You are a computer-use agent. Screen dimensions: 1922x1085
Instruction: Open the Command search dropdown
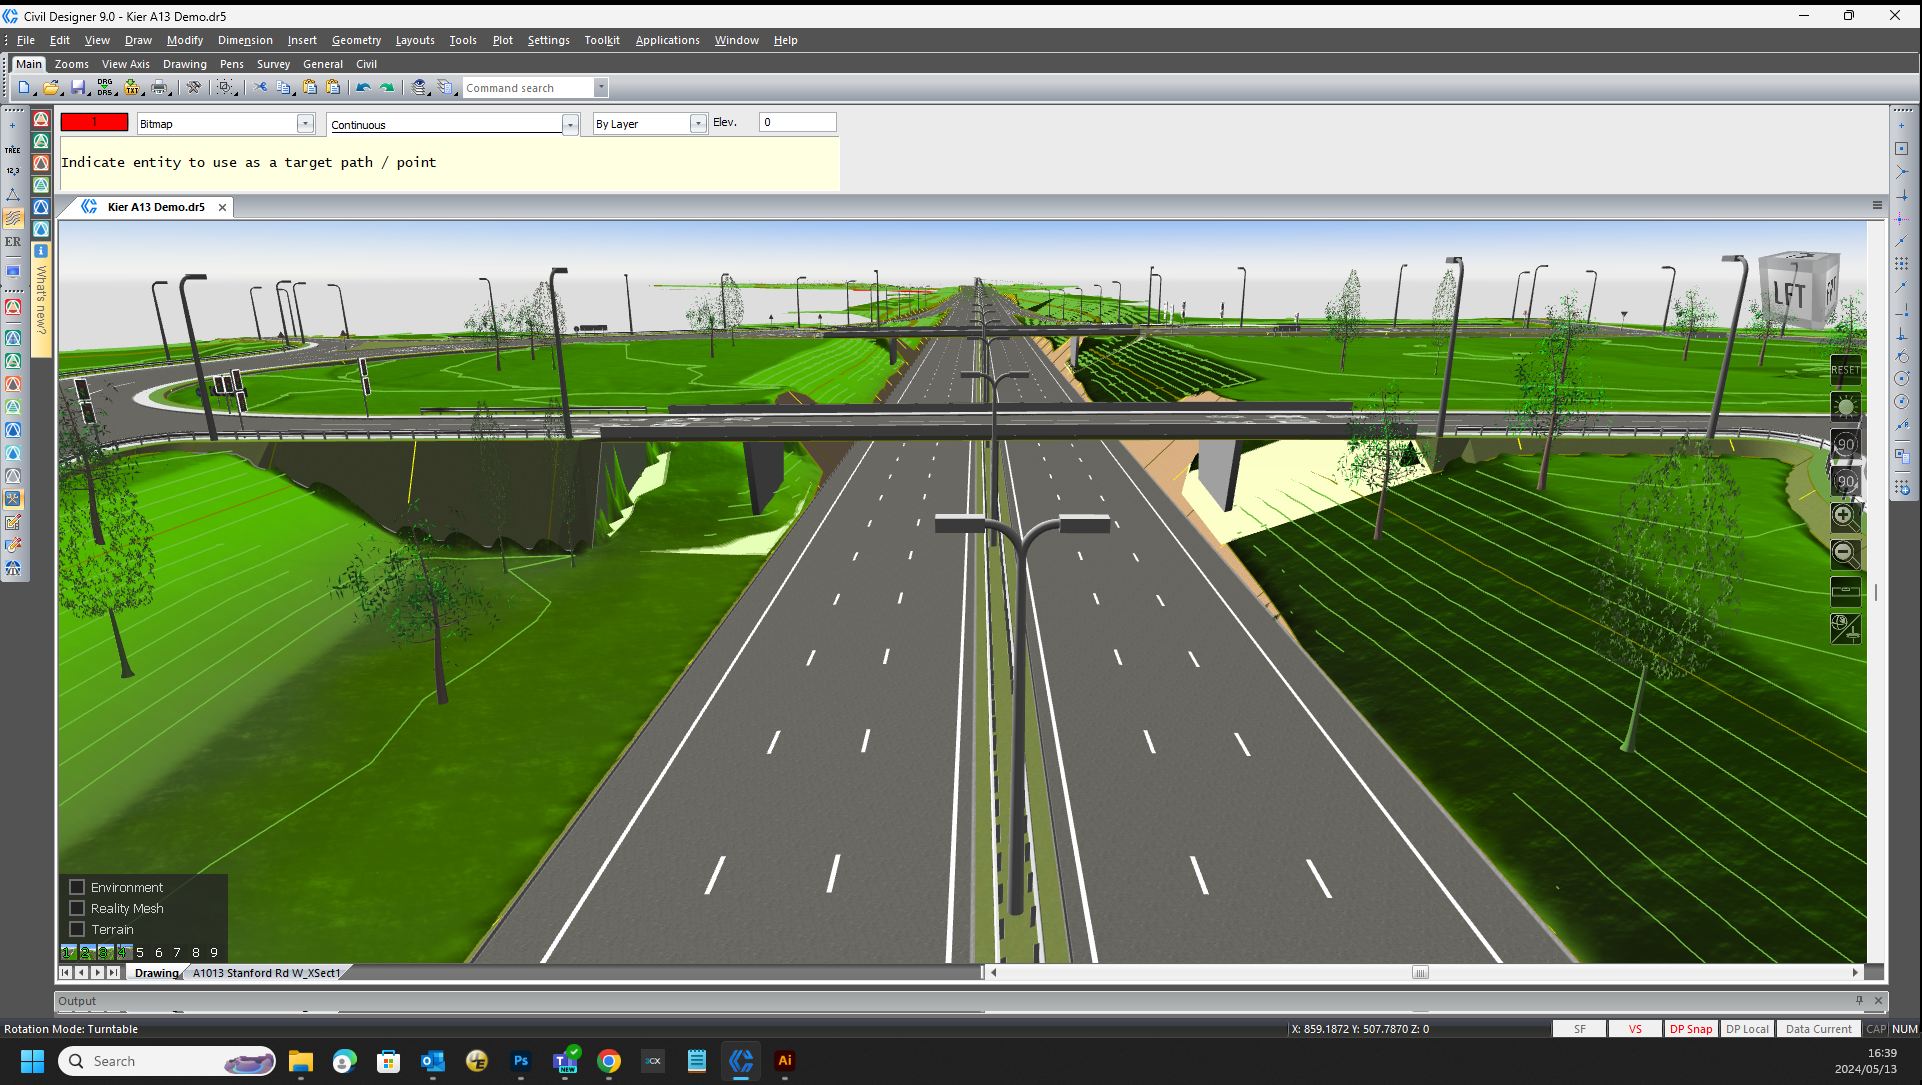pos(600,87)
